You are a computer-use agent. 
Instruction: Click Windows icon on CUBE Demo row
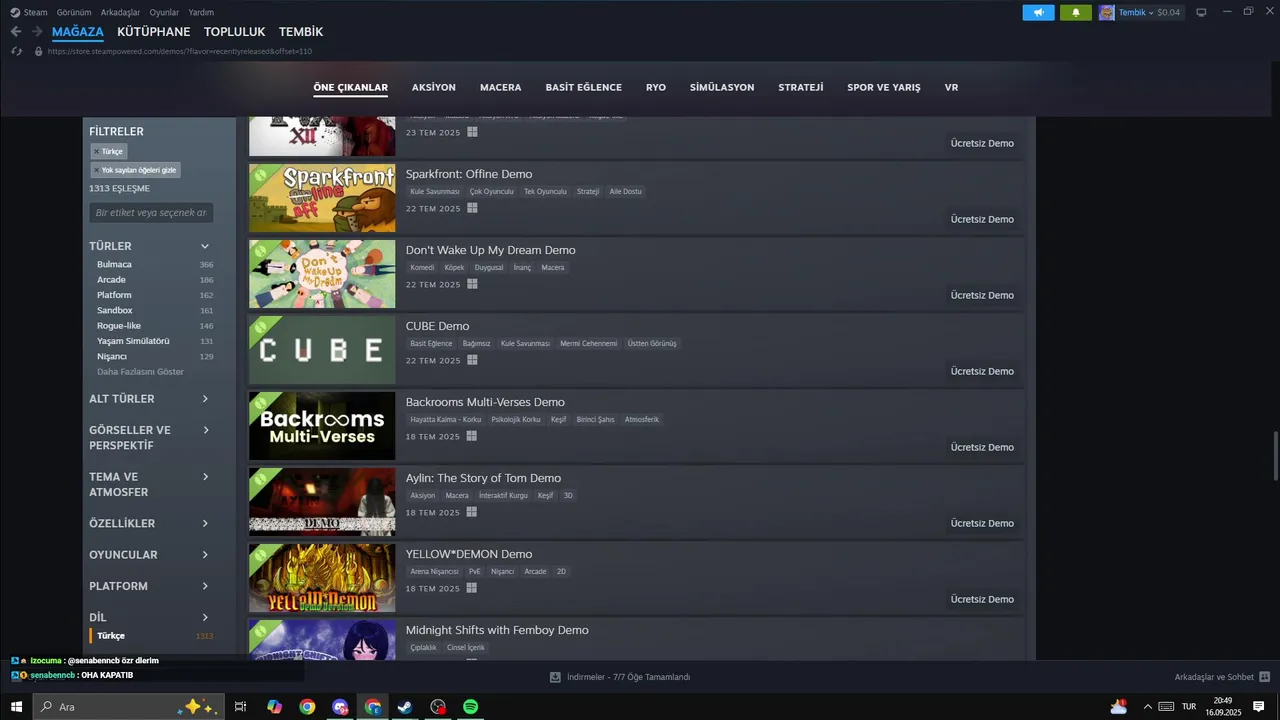472,360
